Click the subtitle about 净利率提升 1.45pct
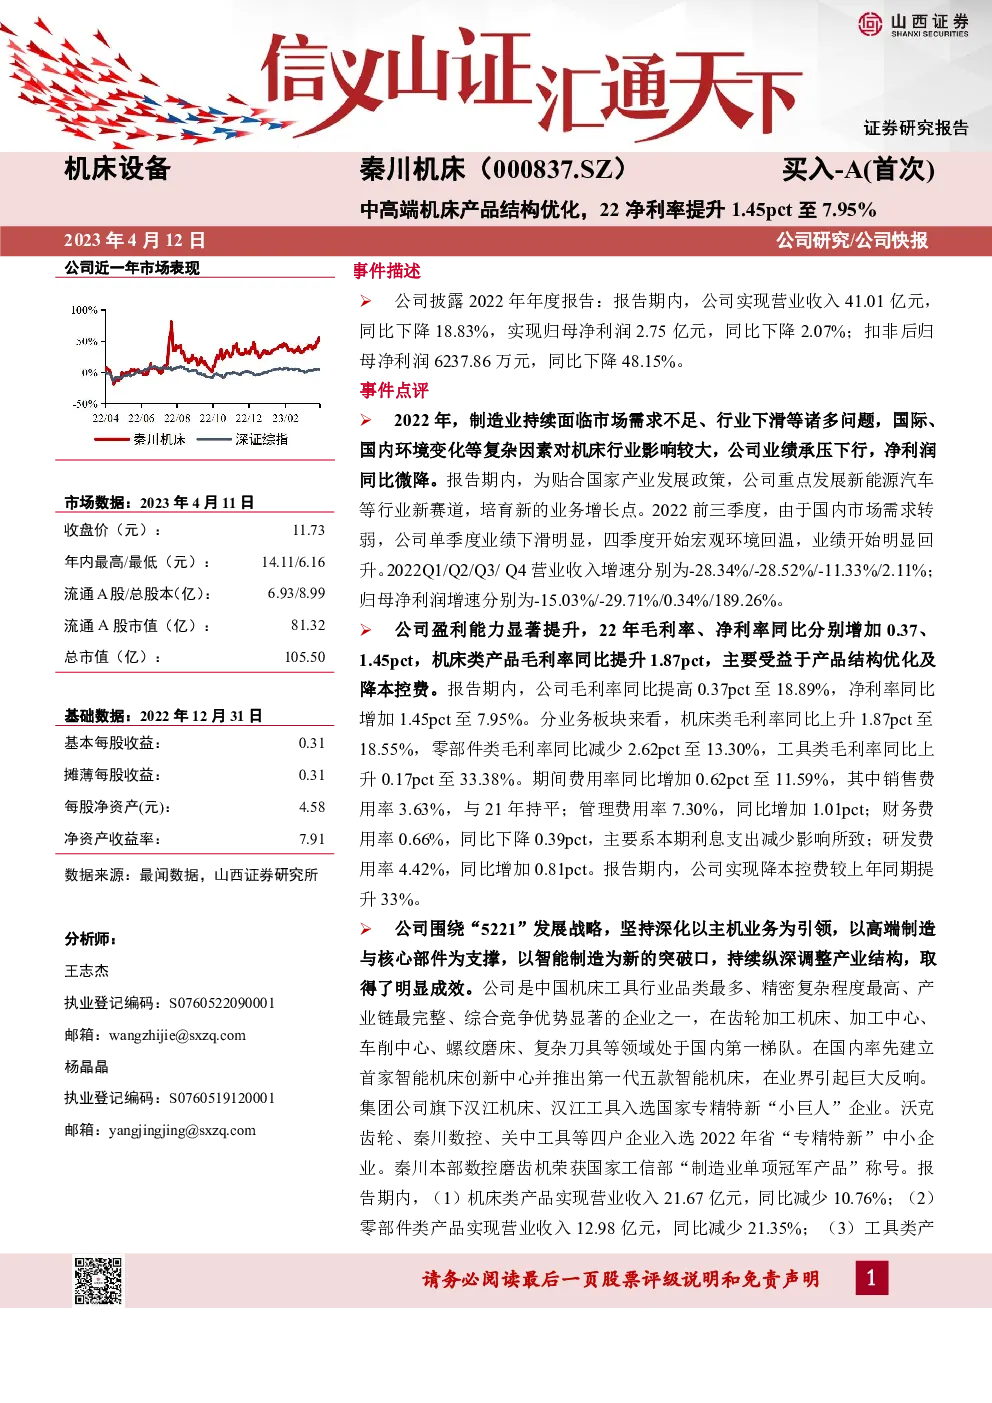This screenshot has width=992, height=1403. pos(618,210)
